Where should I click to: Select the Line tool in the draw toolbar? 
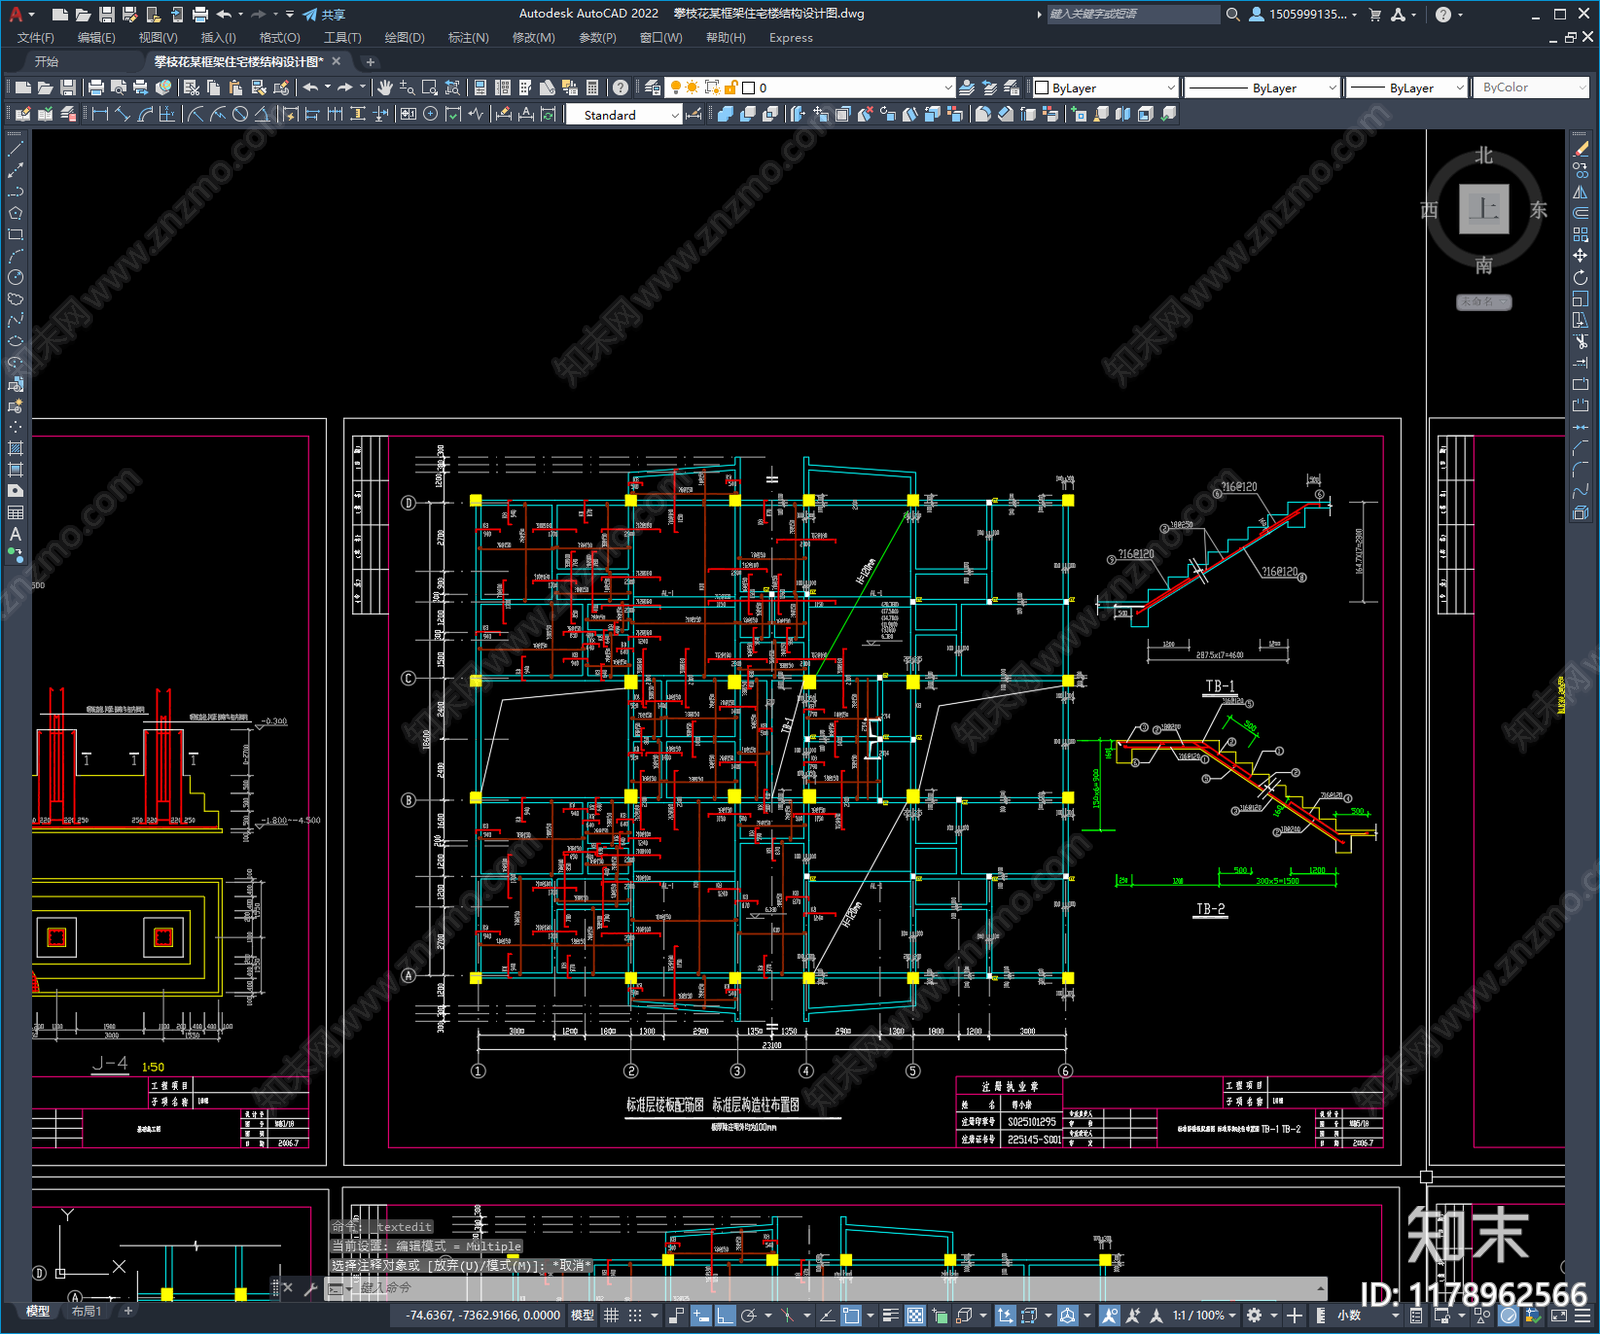click(15, 149)
